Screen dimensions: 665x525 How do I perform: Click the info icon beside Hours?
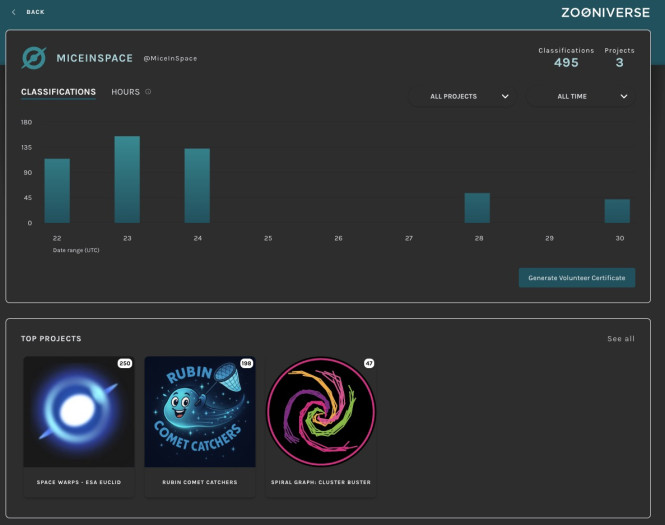pos(148,92)
